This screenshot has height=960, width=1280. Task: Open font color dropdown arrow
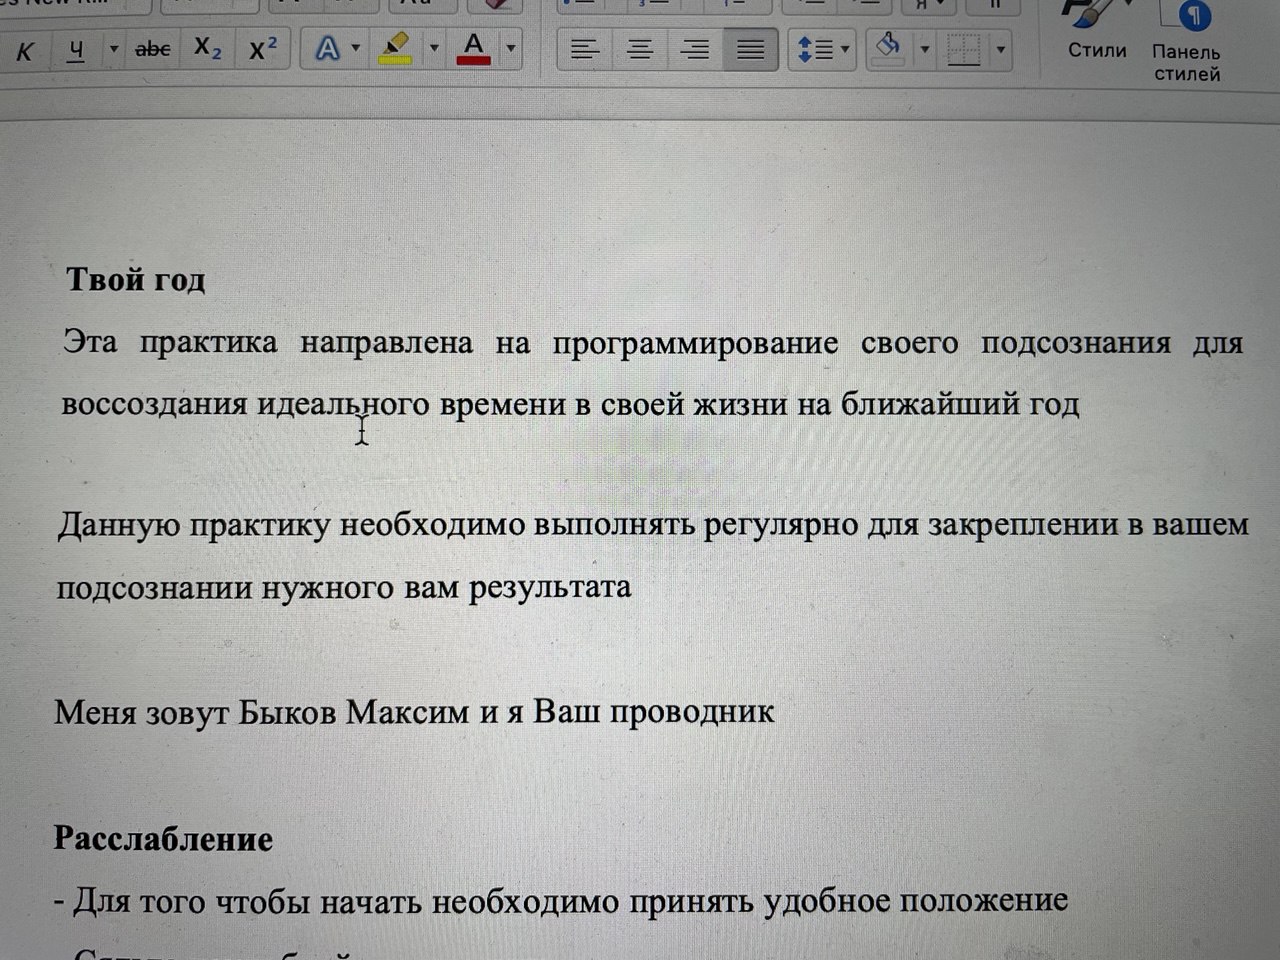[x=511, y=47]
